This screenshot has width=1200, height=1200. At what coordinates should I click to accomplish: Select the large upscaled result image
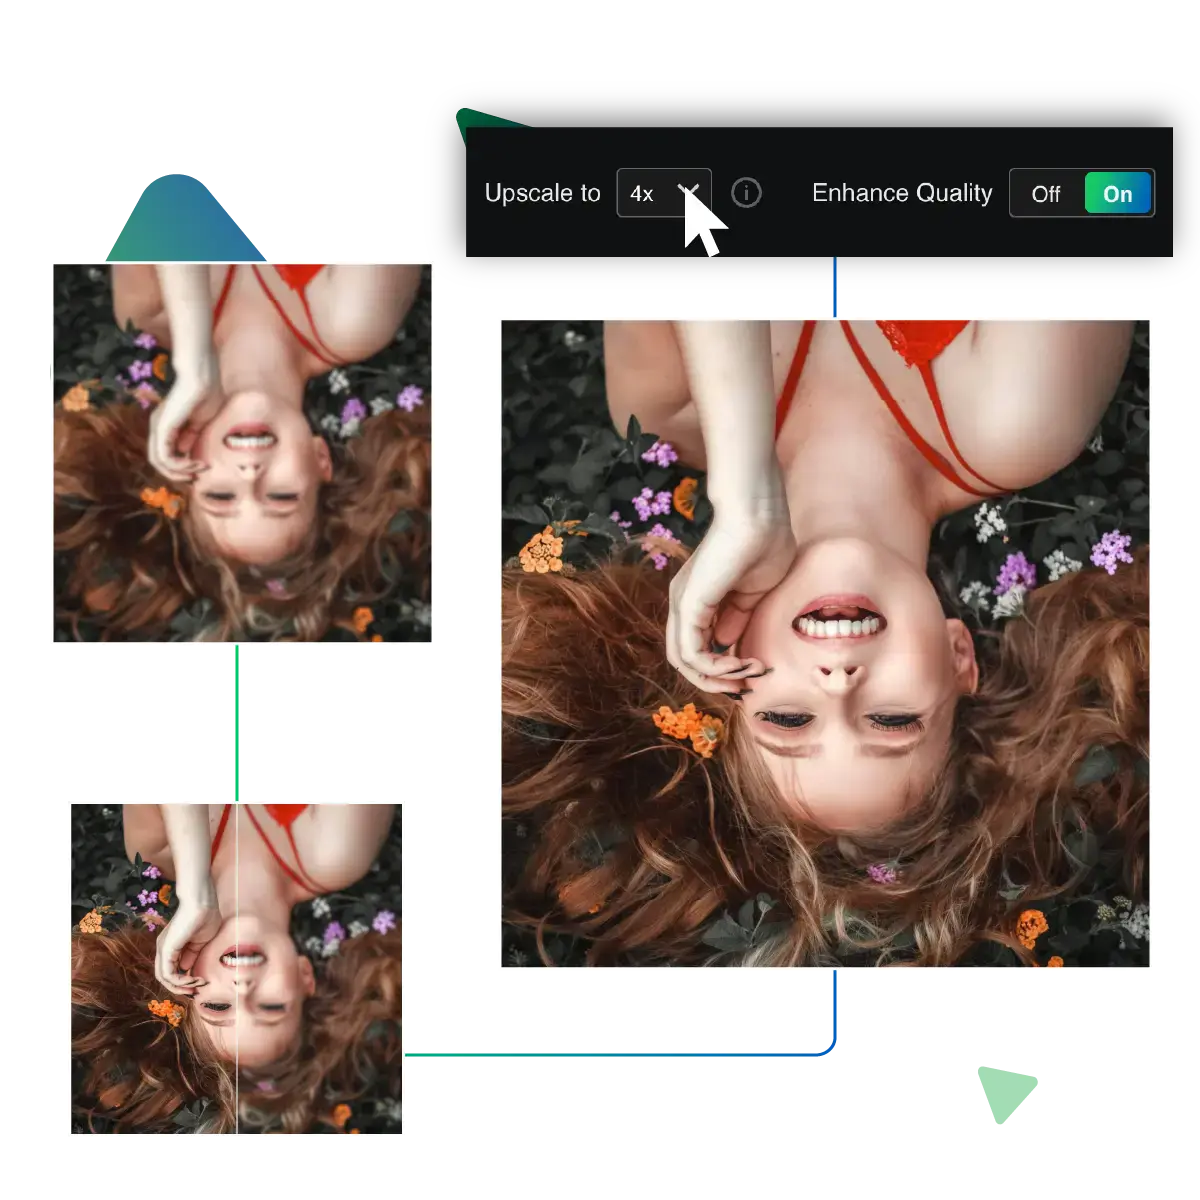[x=825, y=643]
